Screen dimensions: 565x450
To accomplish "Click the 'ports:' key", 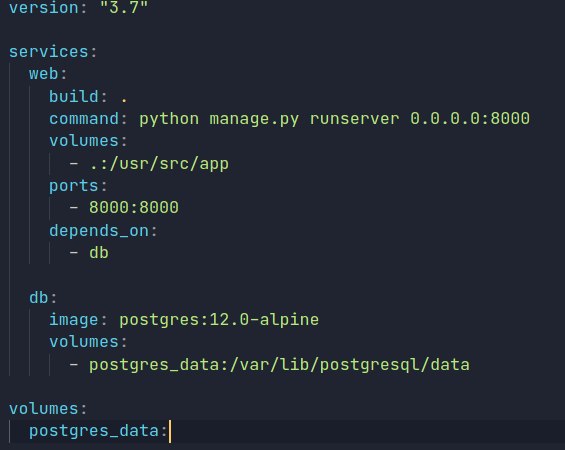I will point(78,186).
